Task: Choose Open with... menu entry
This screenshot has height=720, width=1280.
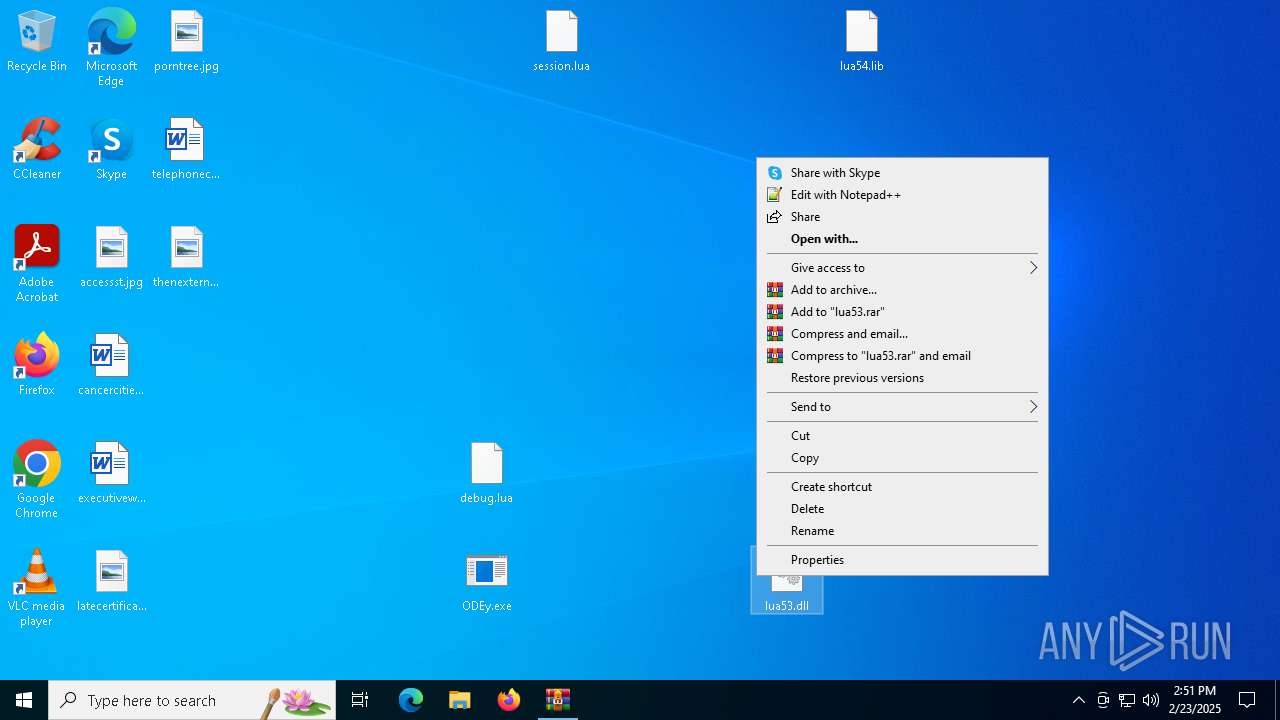Action: pyautogui.click(x=902, y=239)
